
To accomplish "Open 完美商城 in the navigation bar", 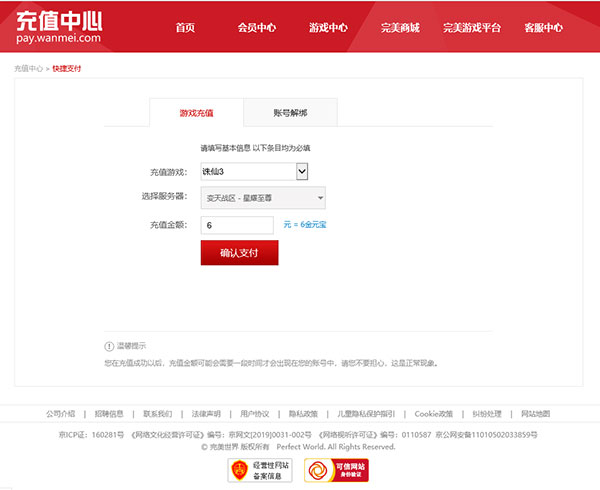I will tap(400, 28).
